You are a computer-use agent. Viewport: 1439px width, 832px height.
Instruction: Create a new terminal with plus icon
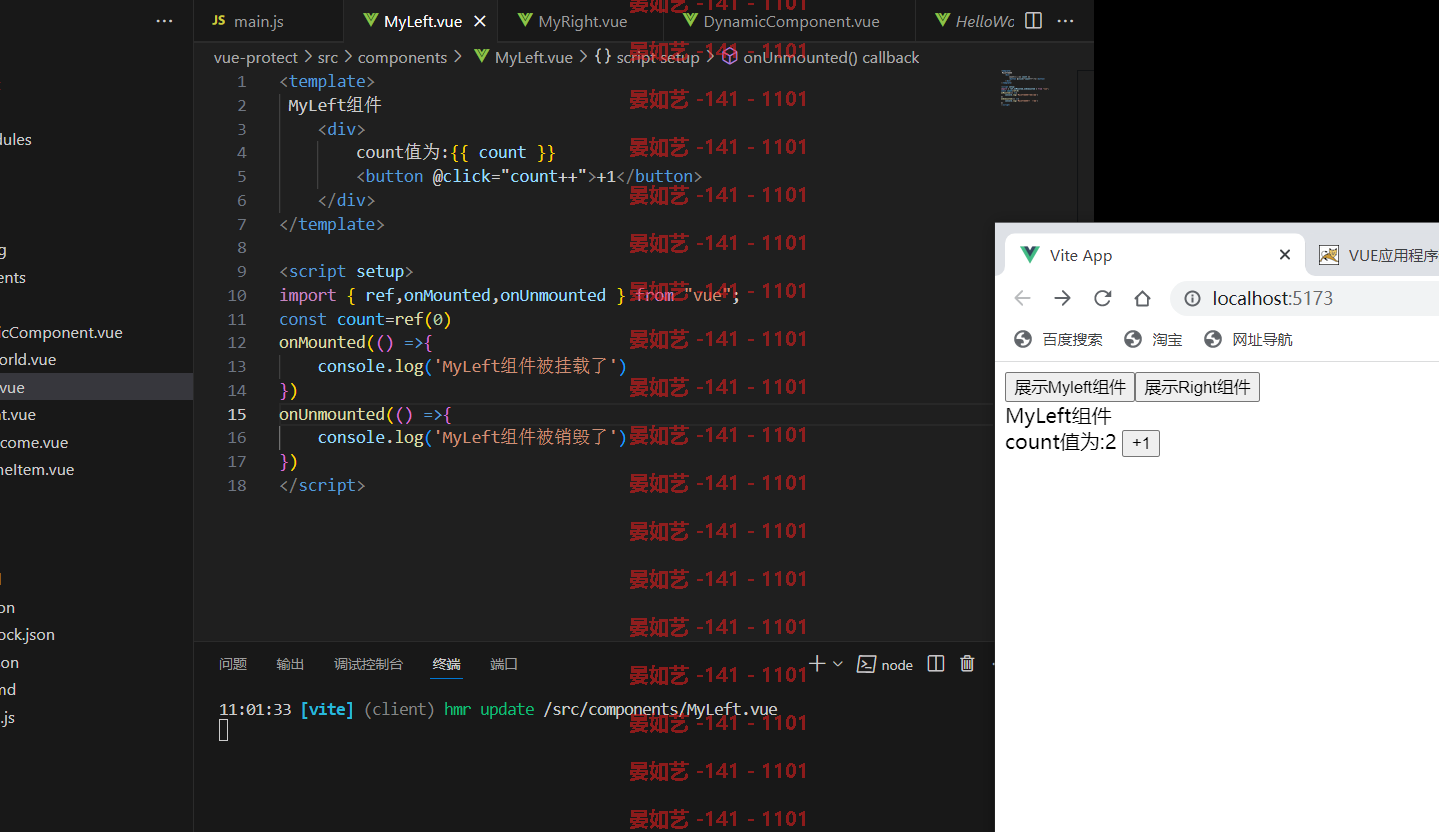point(817,664)
